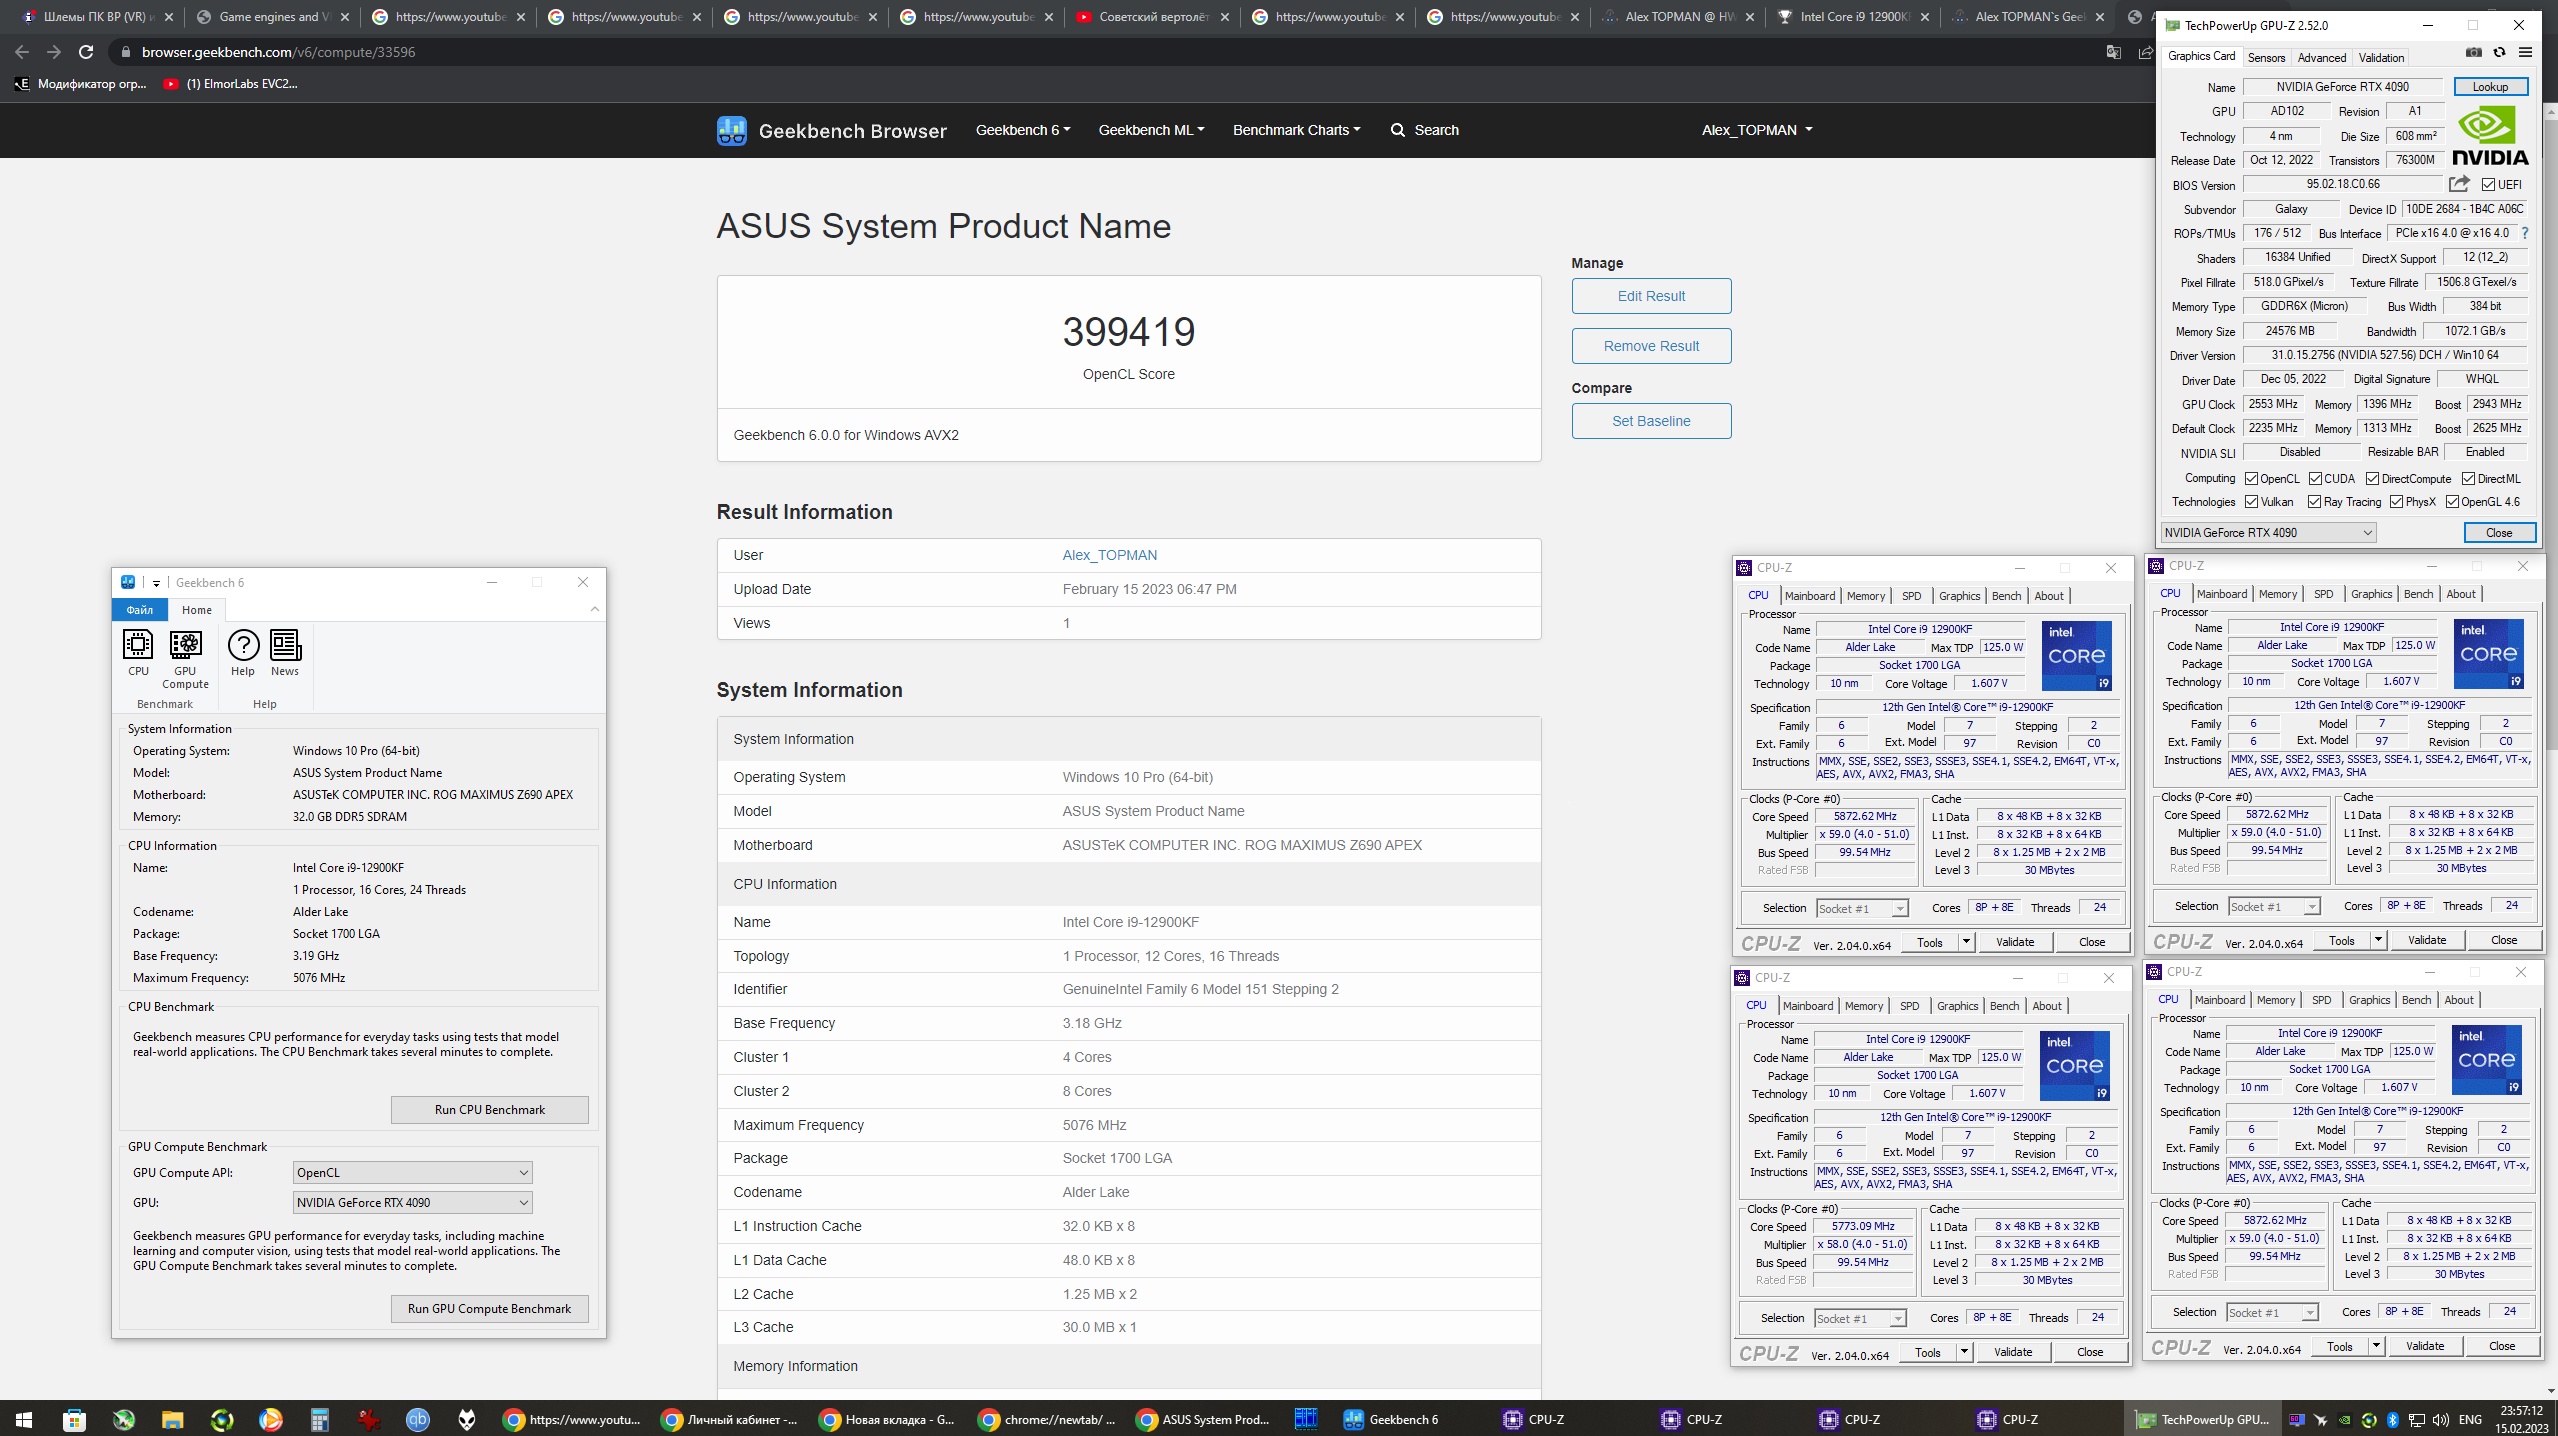Viewport: 2558px width, 1436px height.
Task: Expand the Geekbench ML navbar menu
Action: 1151,130
